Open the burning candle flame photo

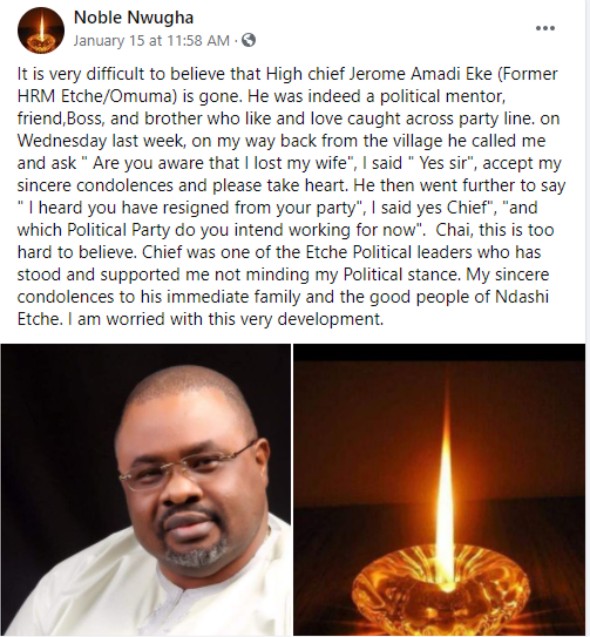pos(439,490)
